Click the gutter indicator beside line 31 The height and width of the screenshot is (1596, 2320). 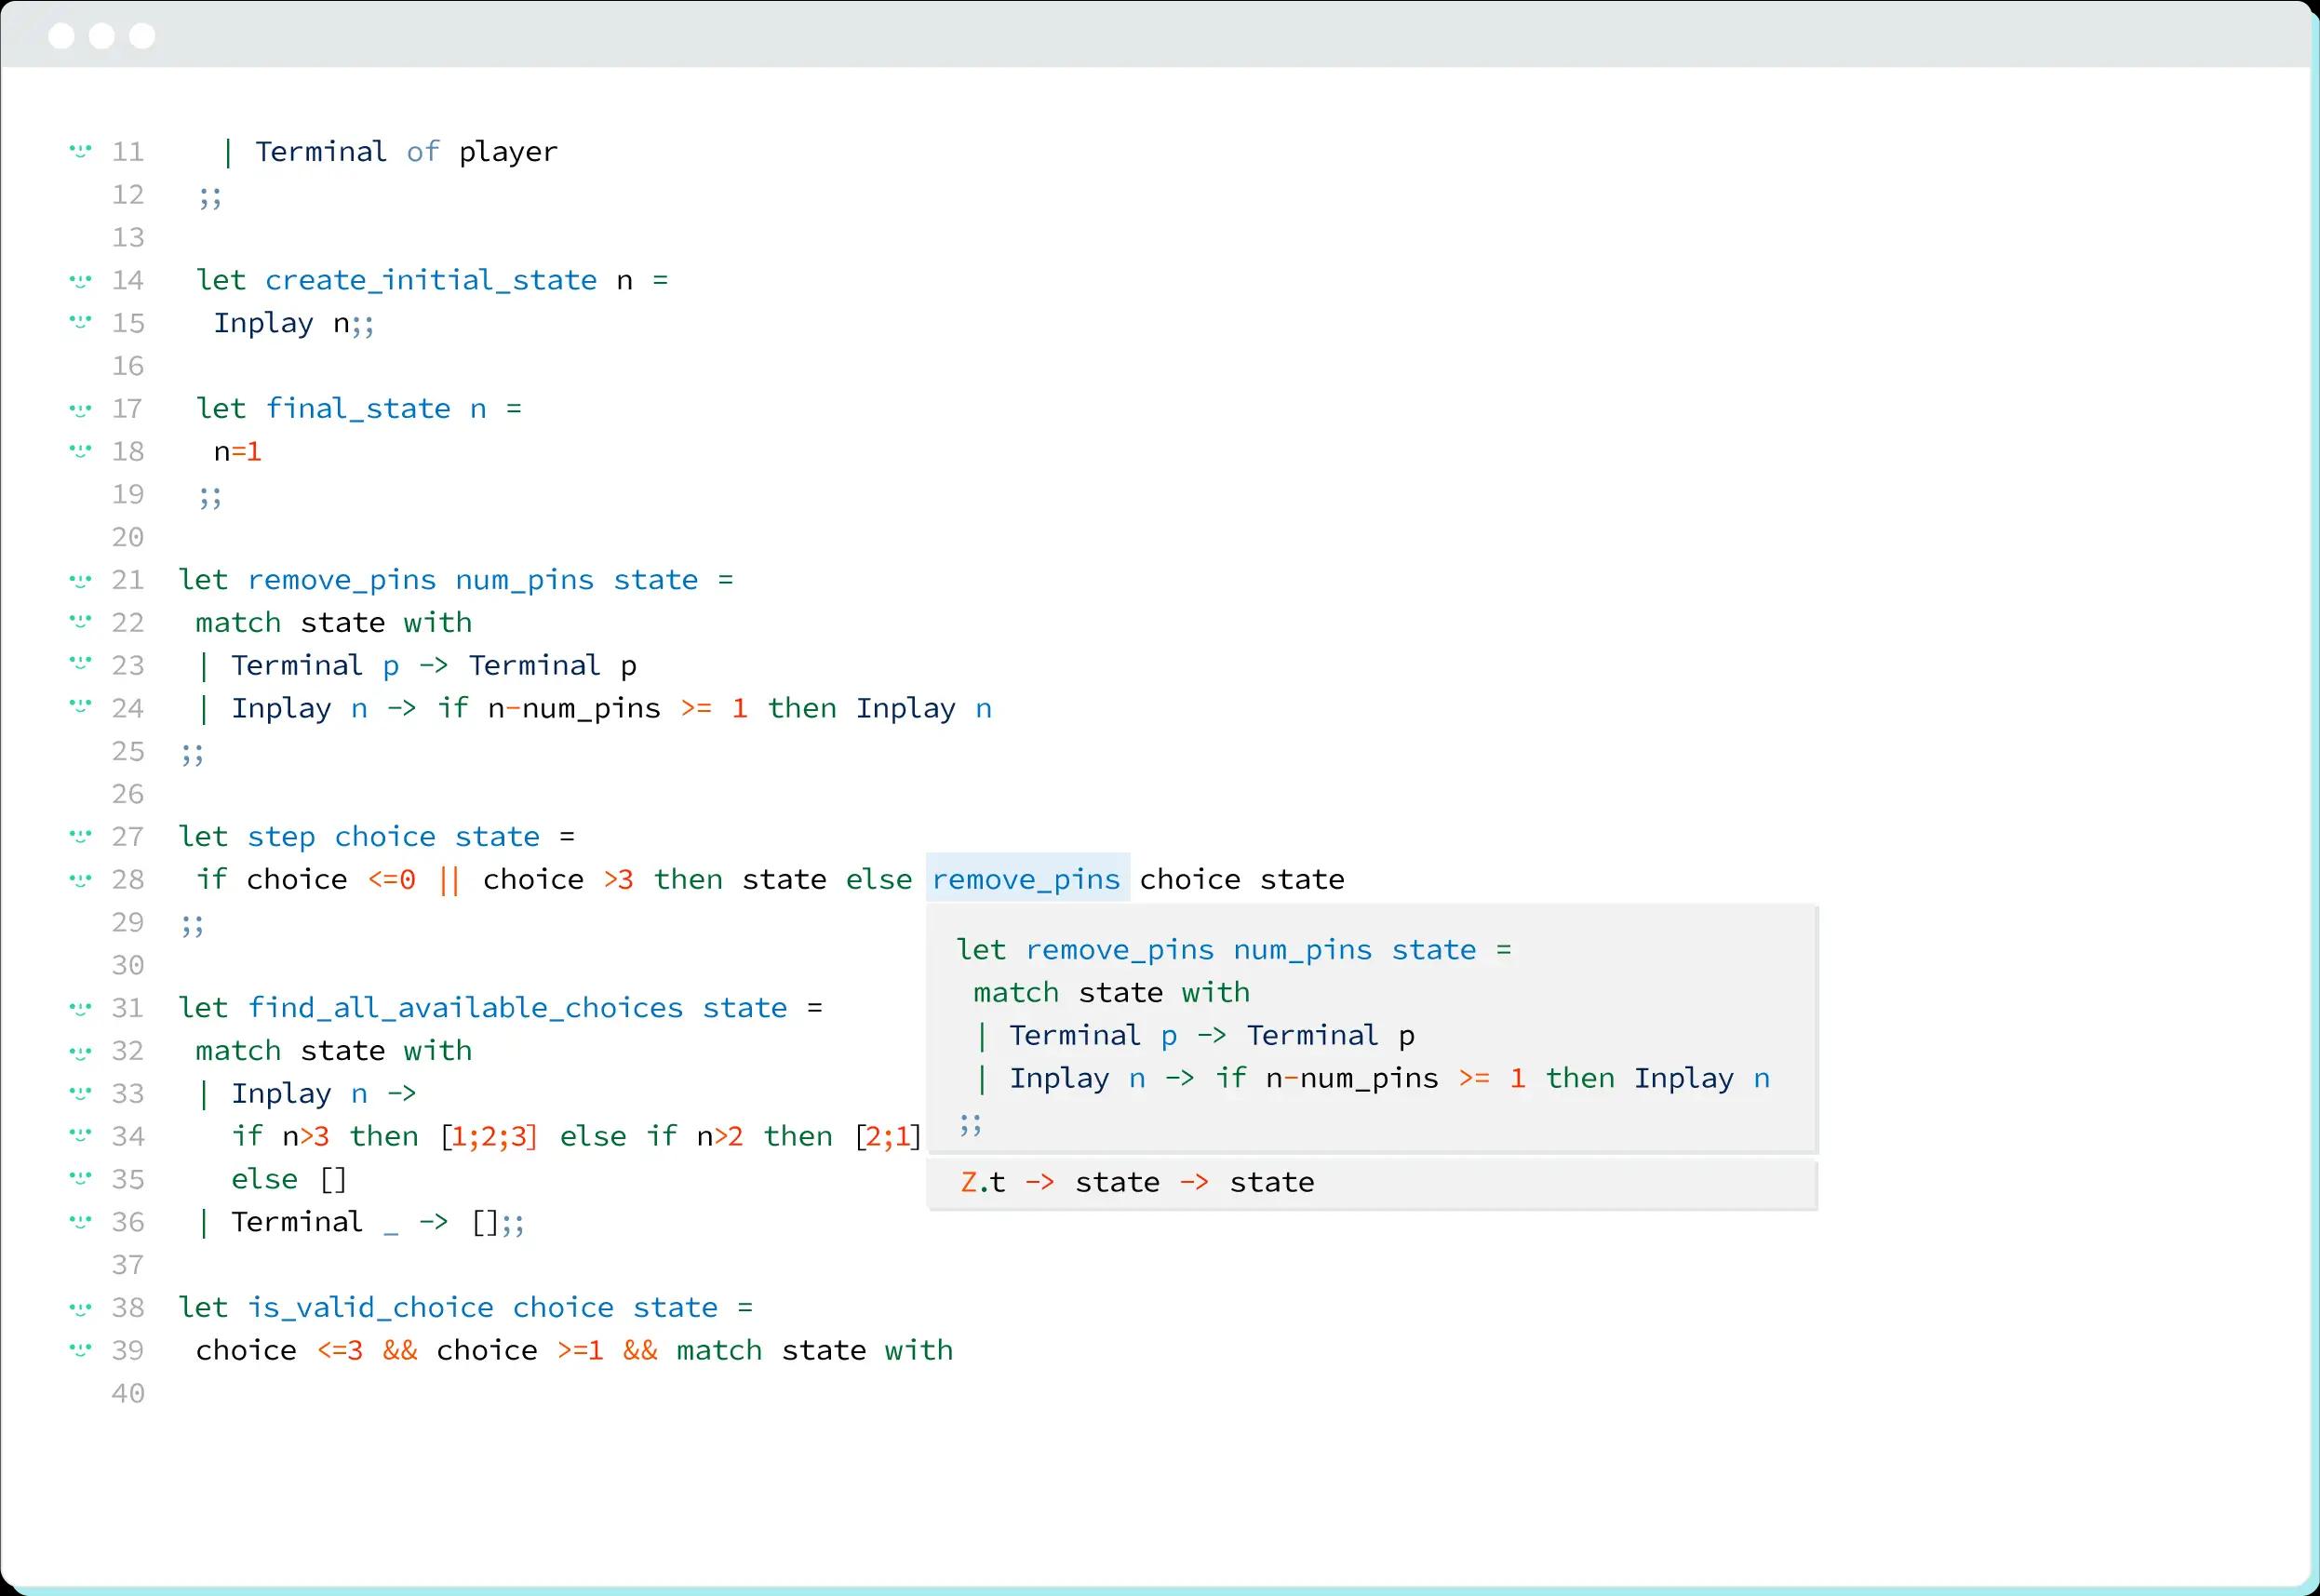click(x=80, y=1008)
